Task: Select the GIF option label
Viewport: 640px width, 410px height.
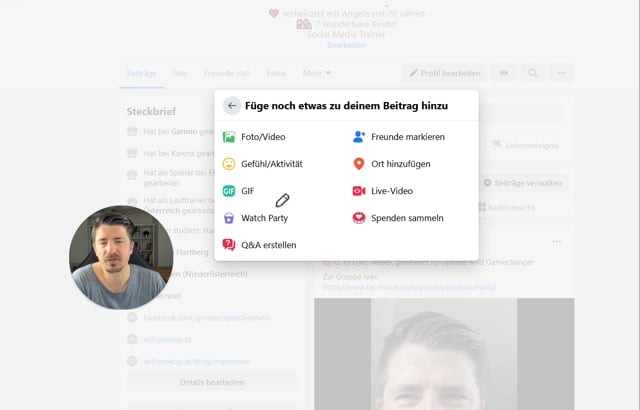Action: pos(248,191)
